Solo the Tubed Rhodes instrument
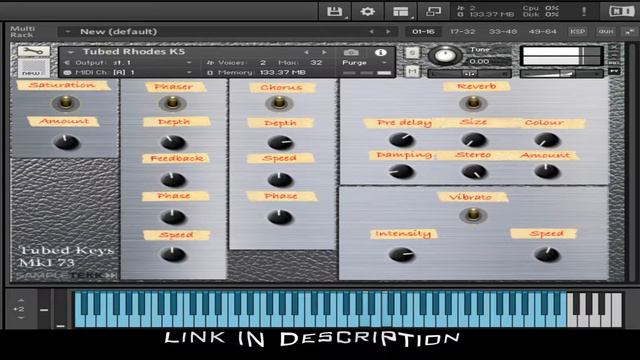Screen dimensions: 640x360 [412, 53]
